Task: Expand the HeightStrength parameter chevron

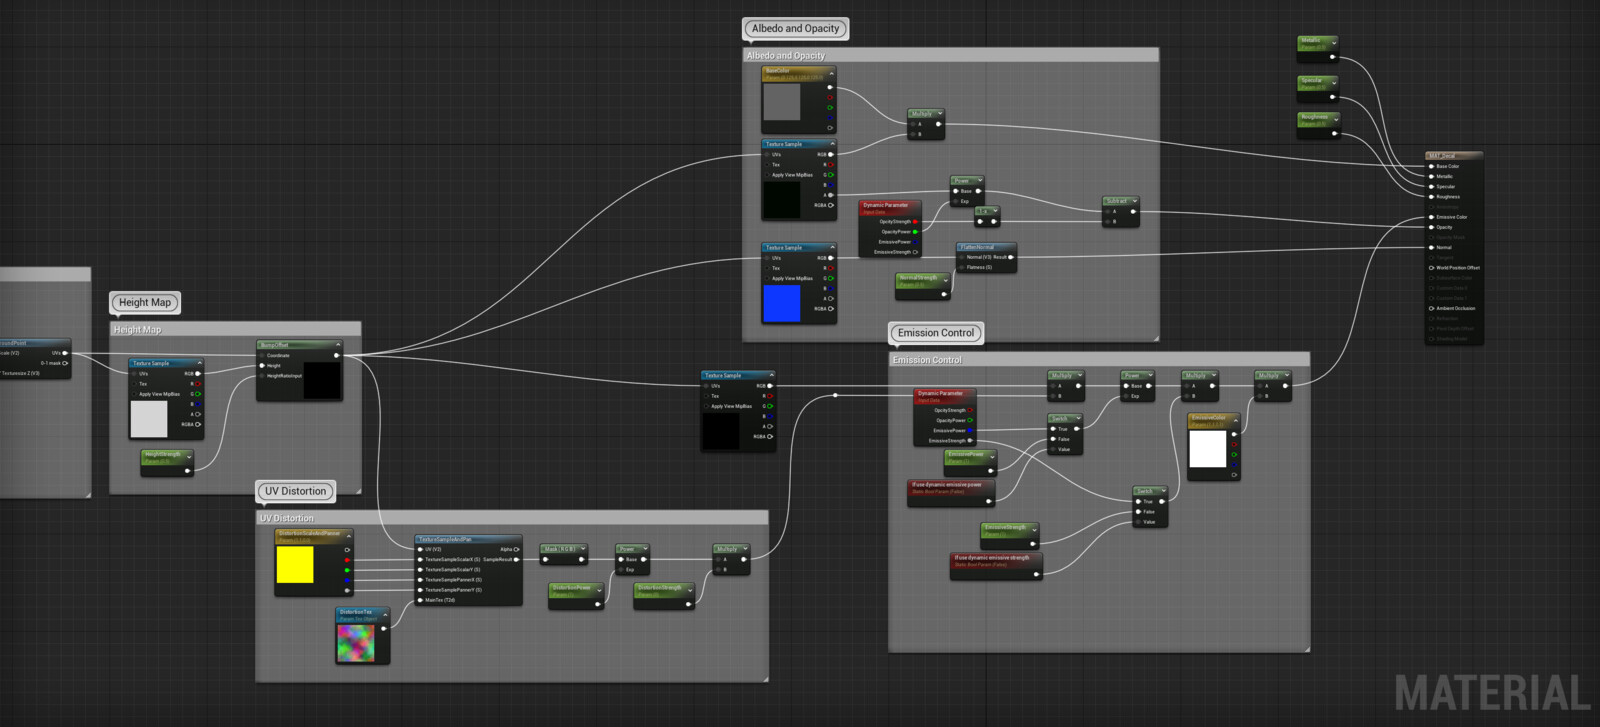Action: 188,457
